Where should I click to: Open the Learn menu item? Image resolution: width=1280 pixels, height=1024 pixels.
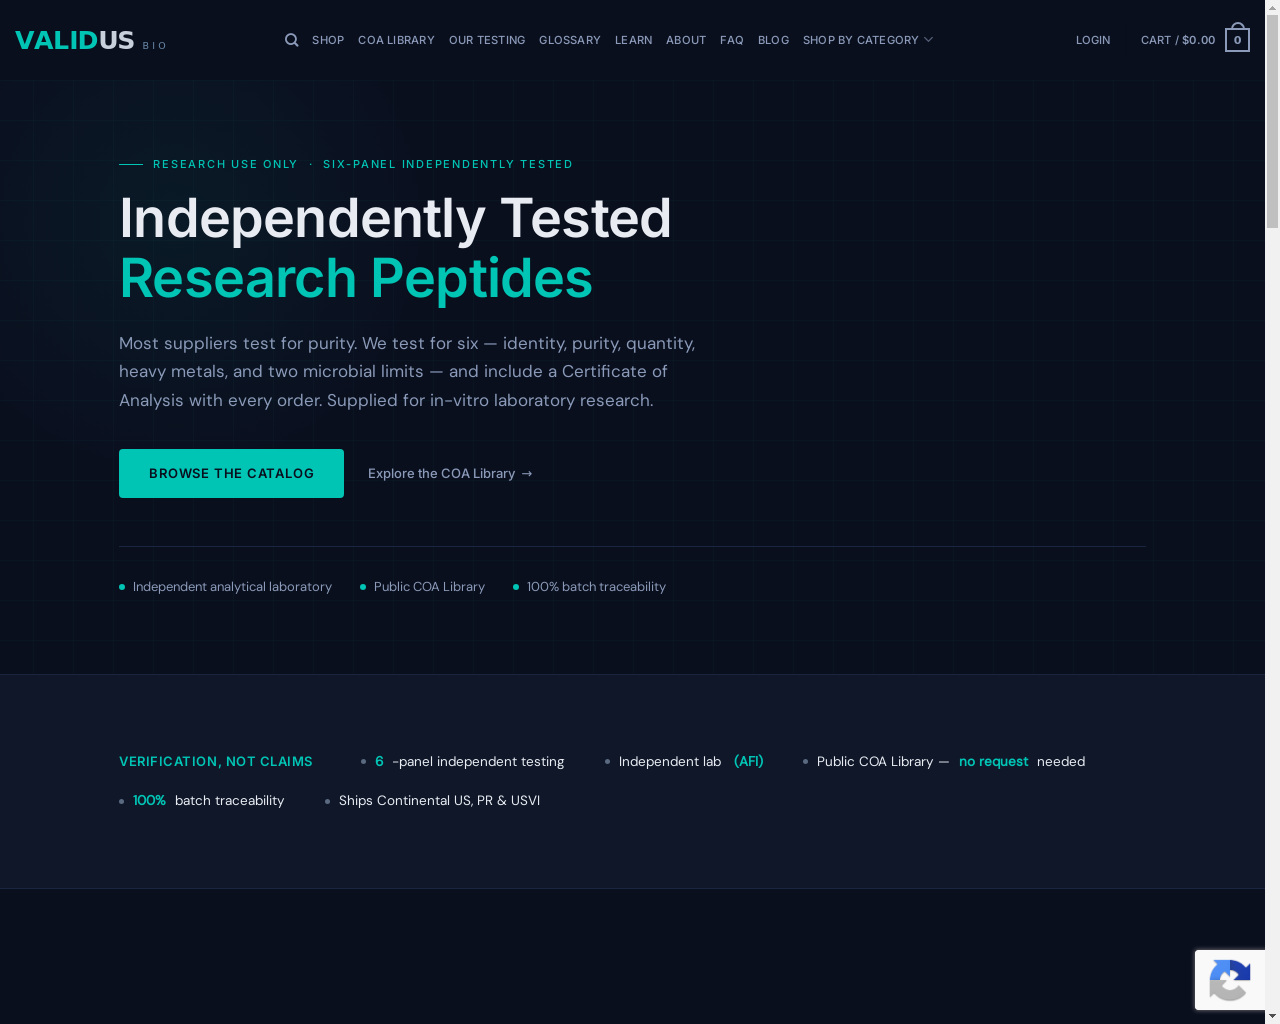pyautogui.click(x=633, y=40)
